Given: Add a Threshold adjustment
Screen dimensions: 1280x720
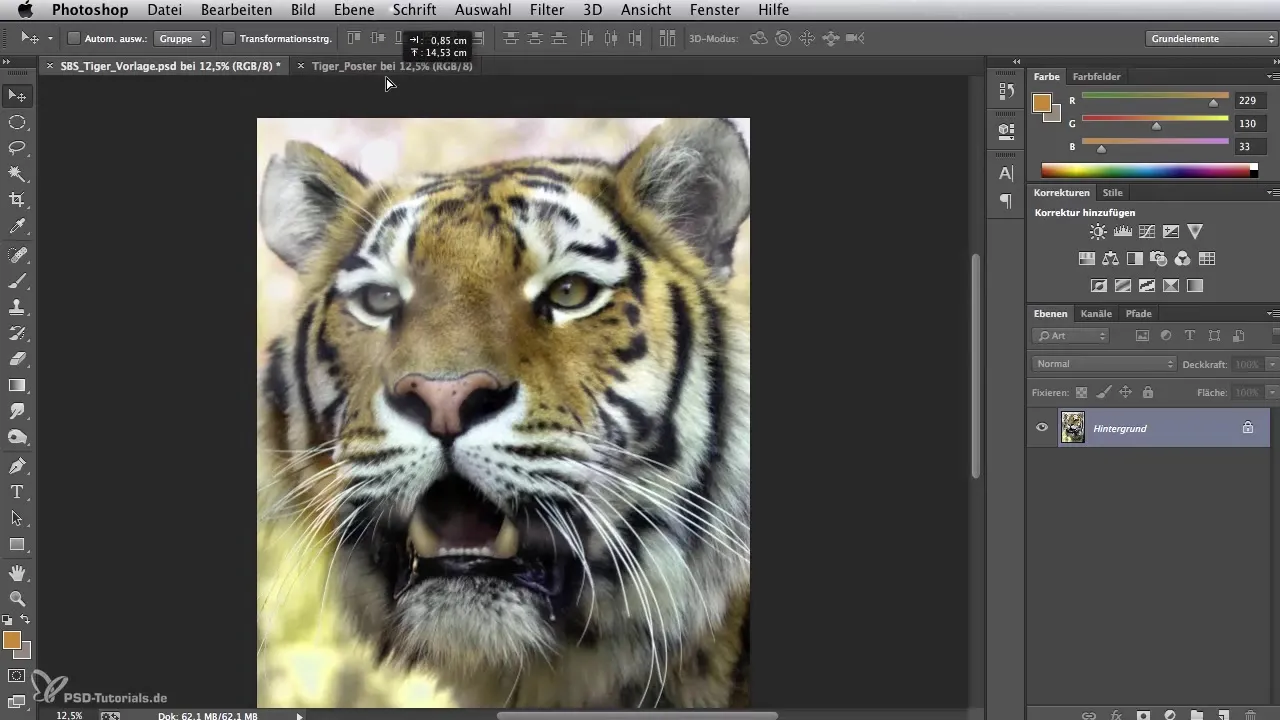Looking at the screenshot, I should tap(1147, 285).
